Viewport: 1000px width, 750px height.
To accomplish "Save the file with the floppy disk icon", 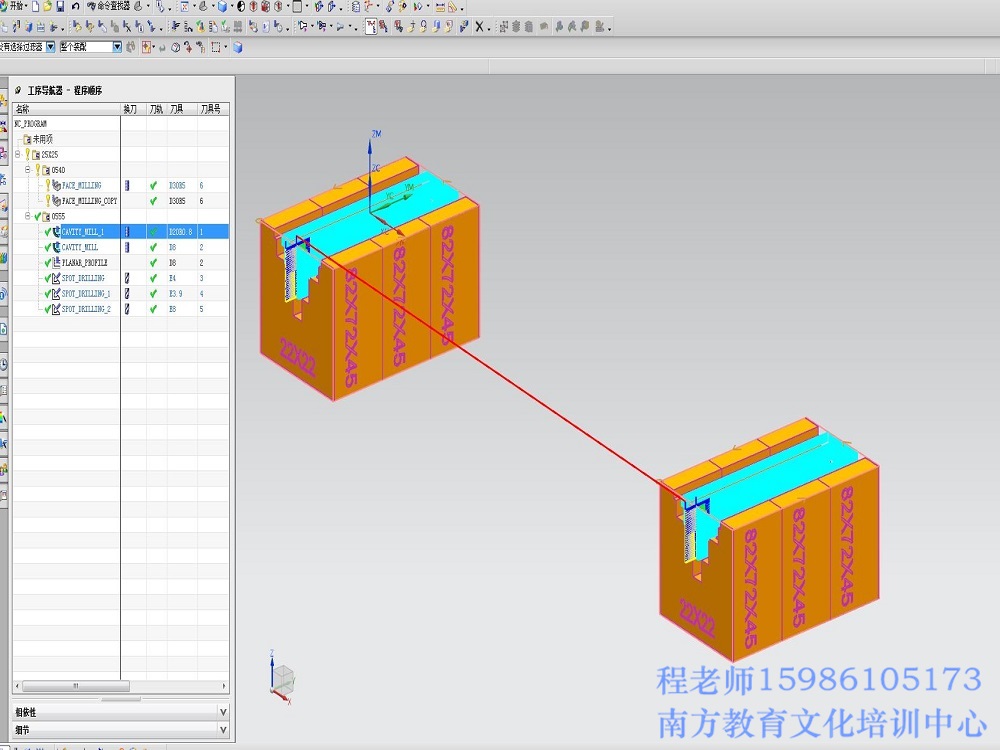I will click(x=61, y=6).
